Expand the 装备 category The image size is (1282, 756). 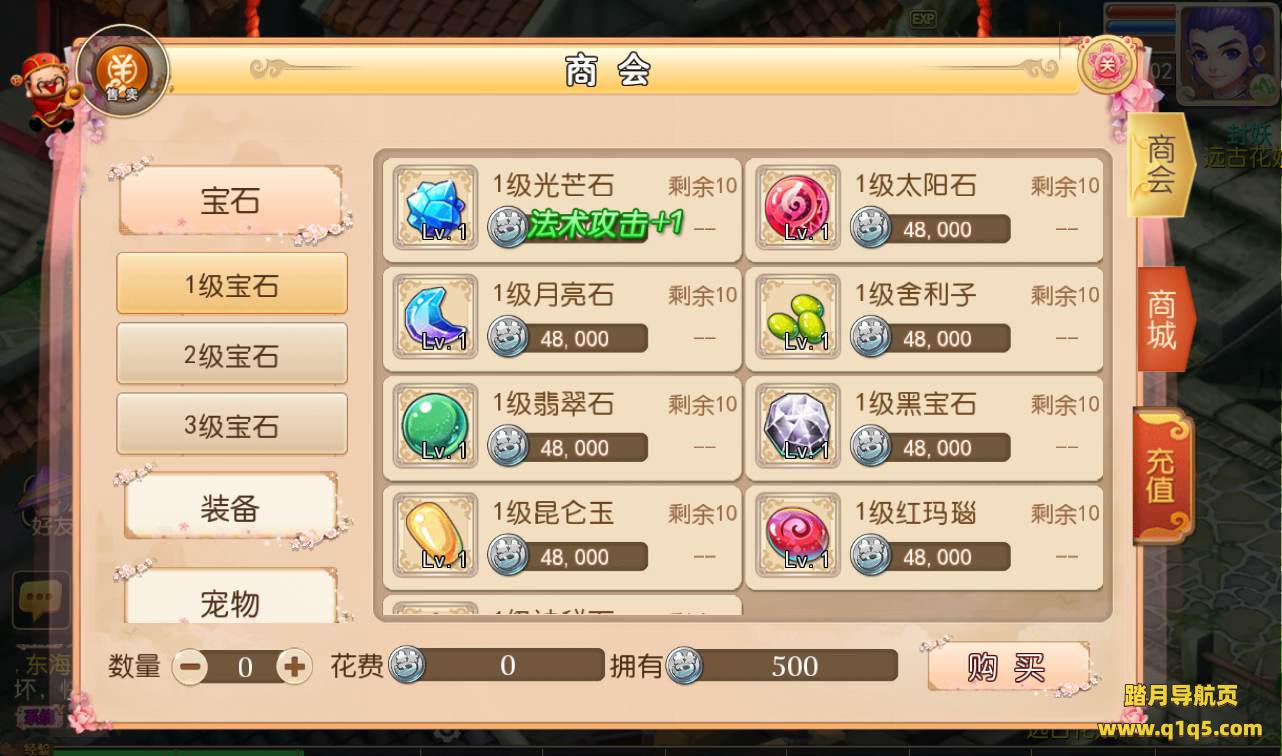tap(231, 508)
